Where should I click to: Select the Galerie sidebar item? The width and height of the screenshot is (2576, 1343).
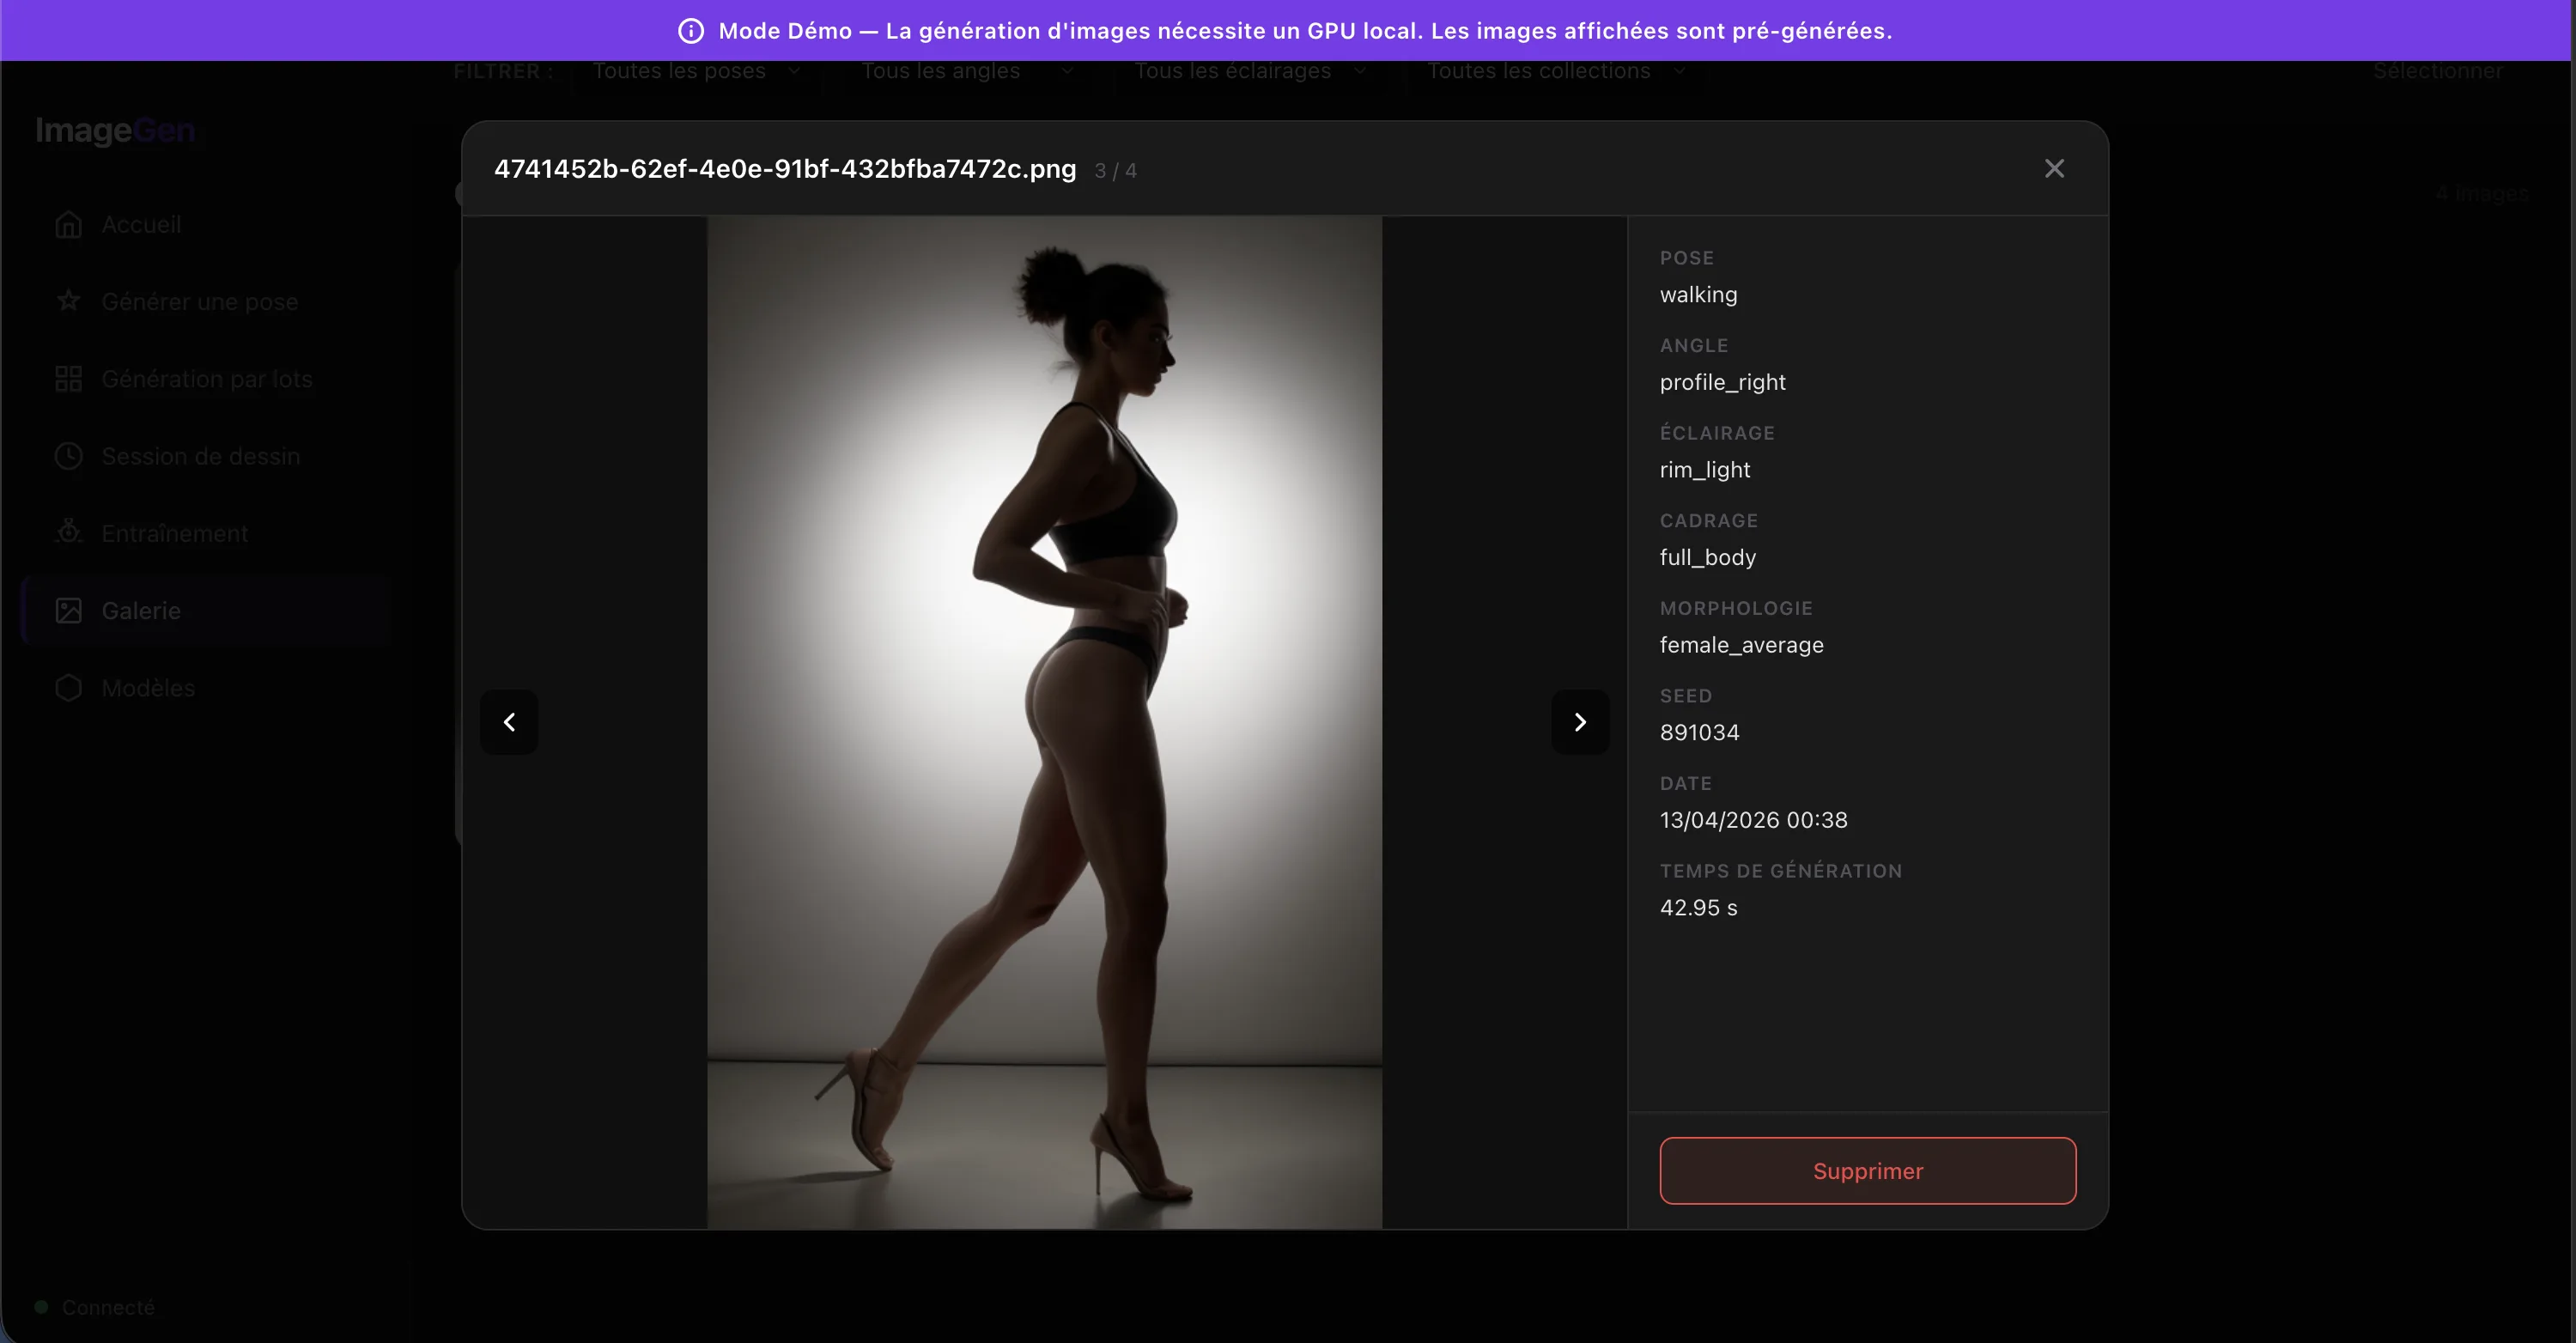pyautogui.click(x=206, y=610)
